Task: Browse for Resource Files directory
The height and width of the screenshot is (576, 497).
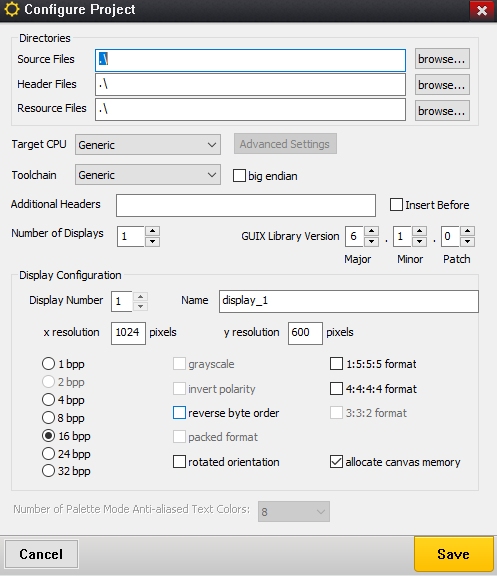Action: [442, 111]
